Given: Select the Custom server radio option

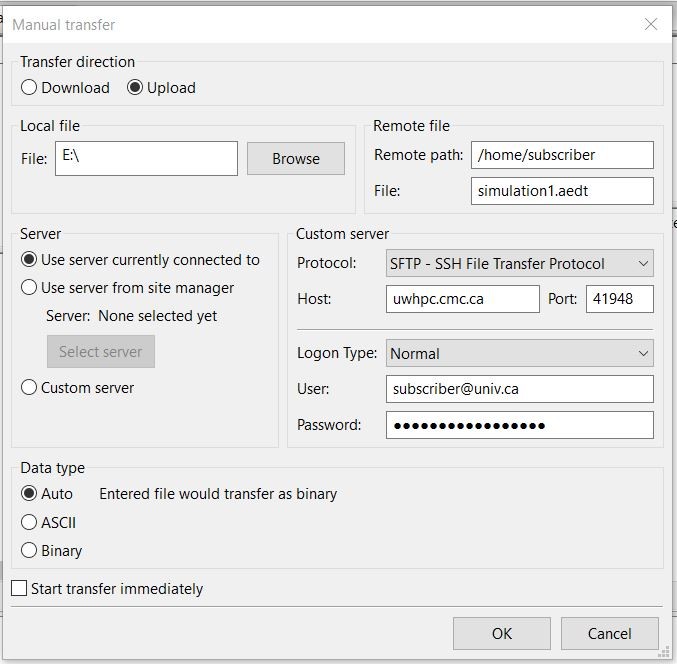Looking at the screenshot, I should pyautogui.click(x=30, y=387).
